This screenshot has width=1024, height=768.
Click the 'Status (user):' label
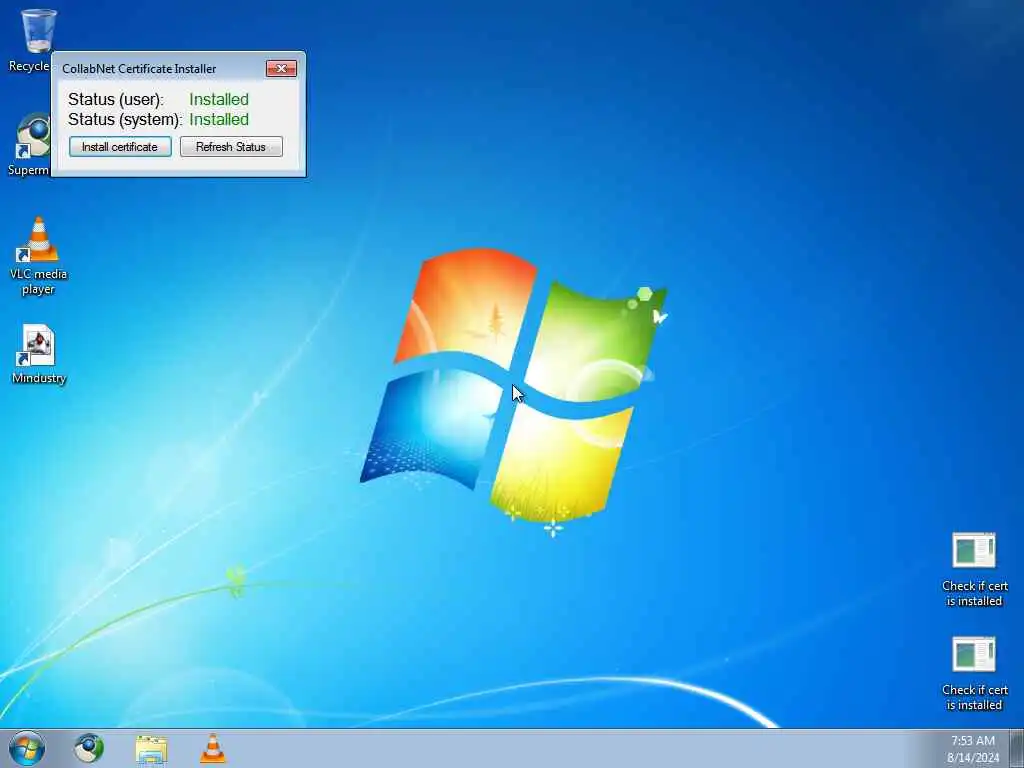click(x=116, y=99)
